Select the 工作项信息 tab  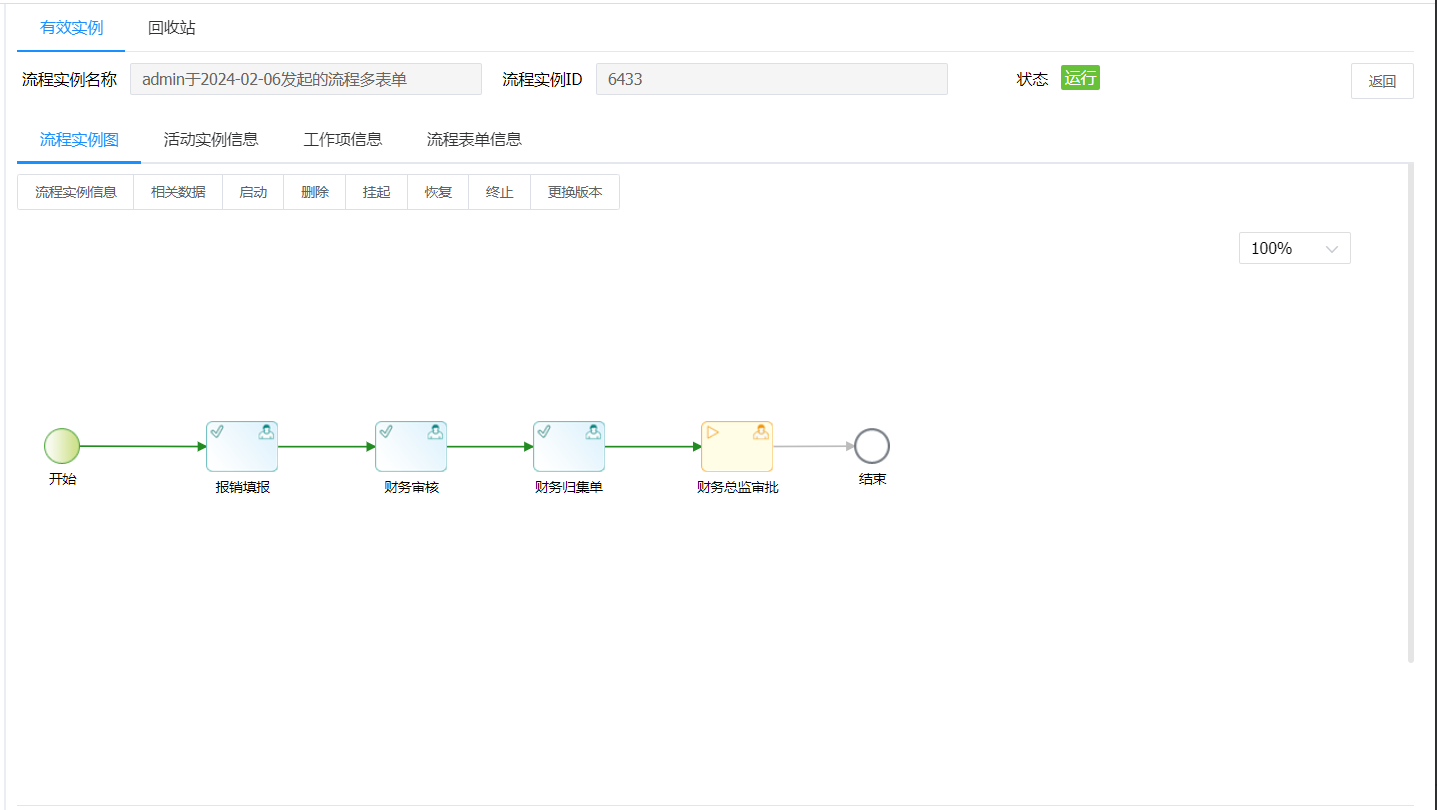tap(343, 139)
